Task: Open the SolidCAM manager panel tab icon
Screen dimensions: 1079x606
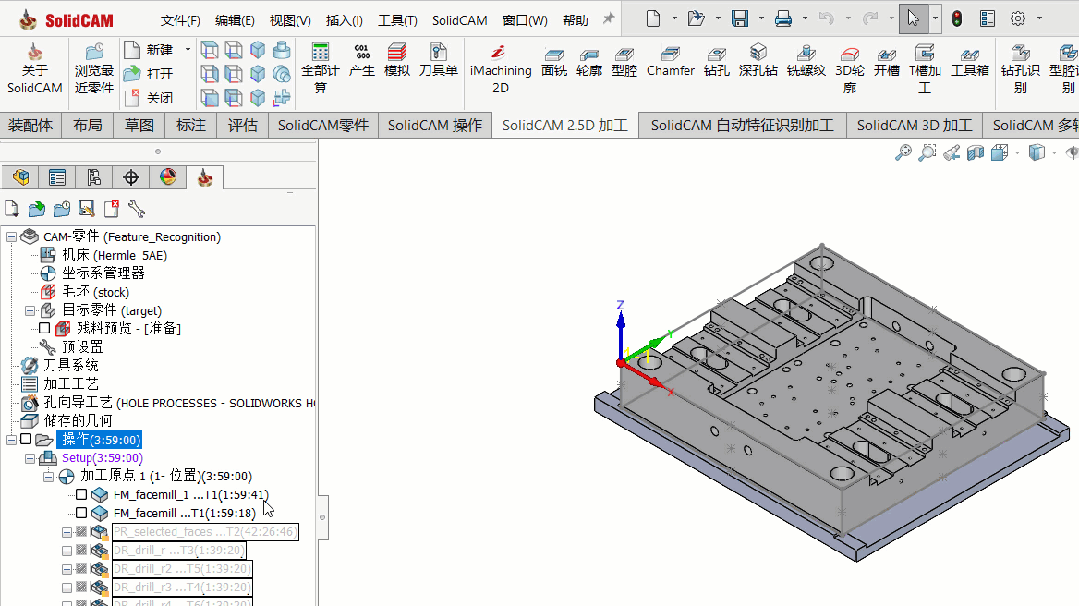Action: 205,178
